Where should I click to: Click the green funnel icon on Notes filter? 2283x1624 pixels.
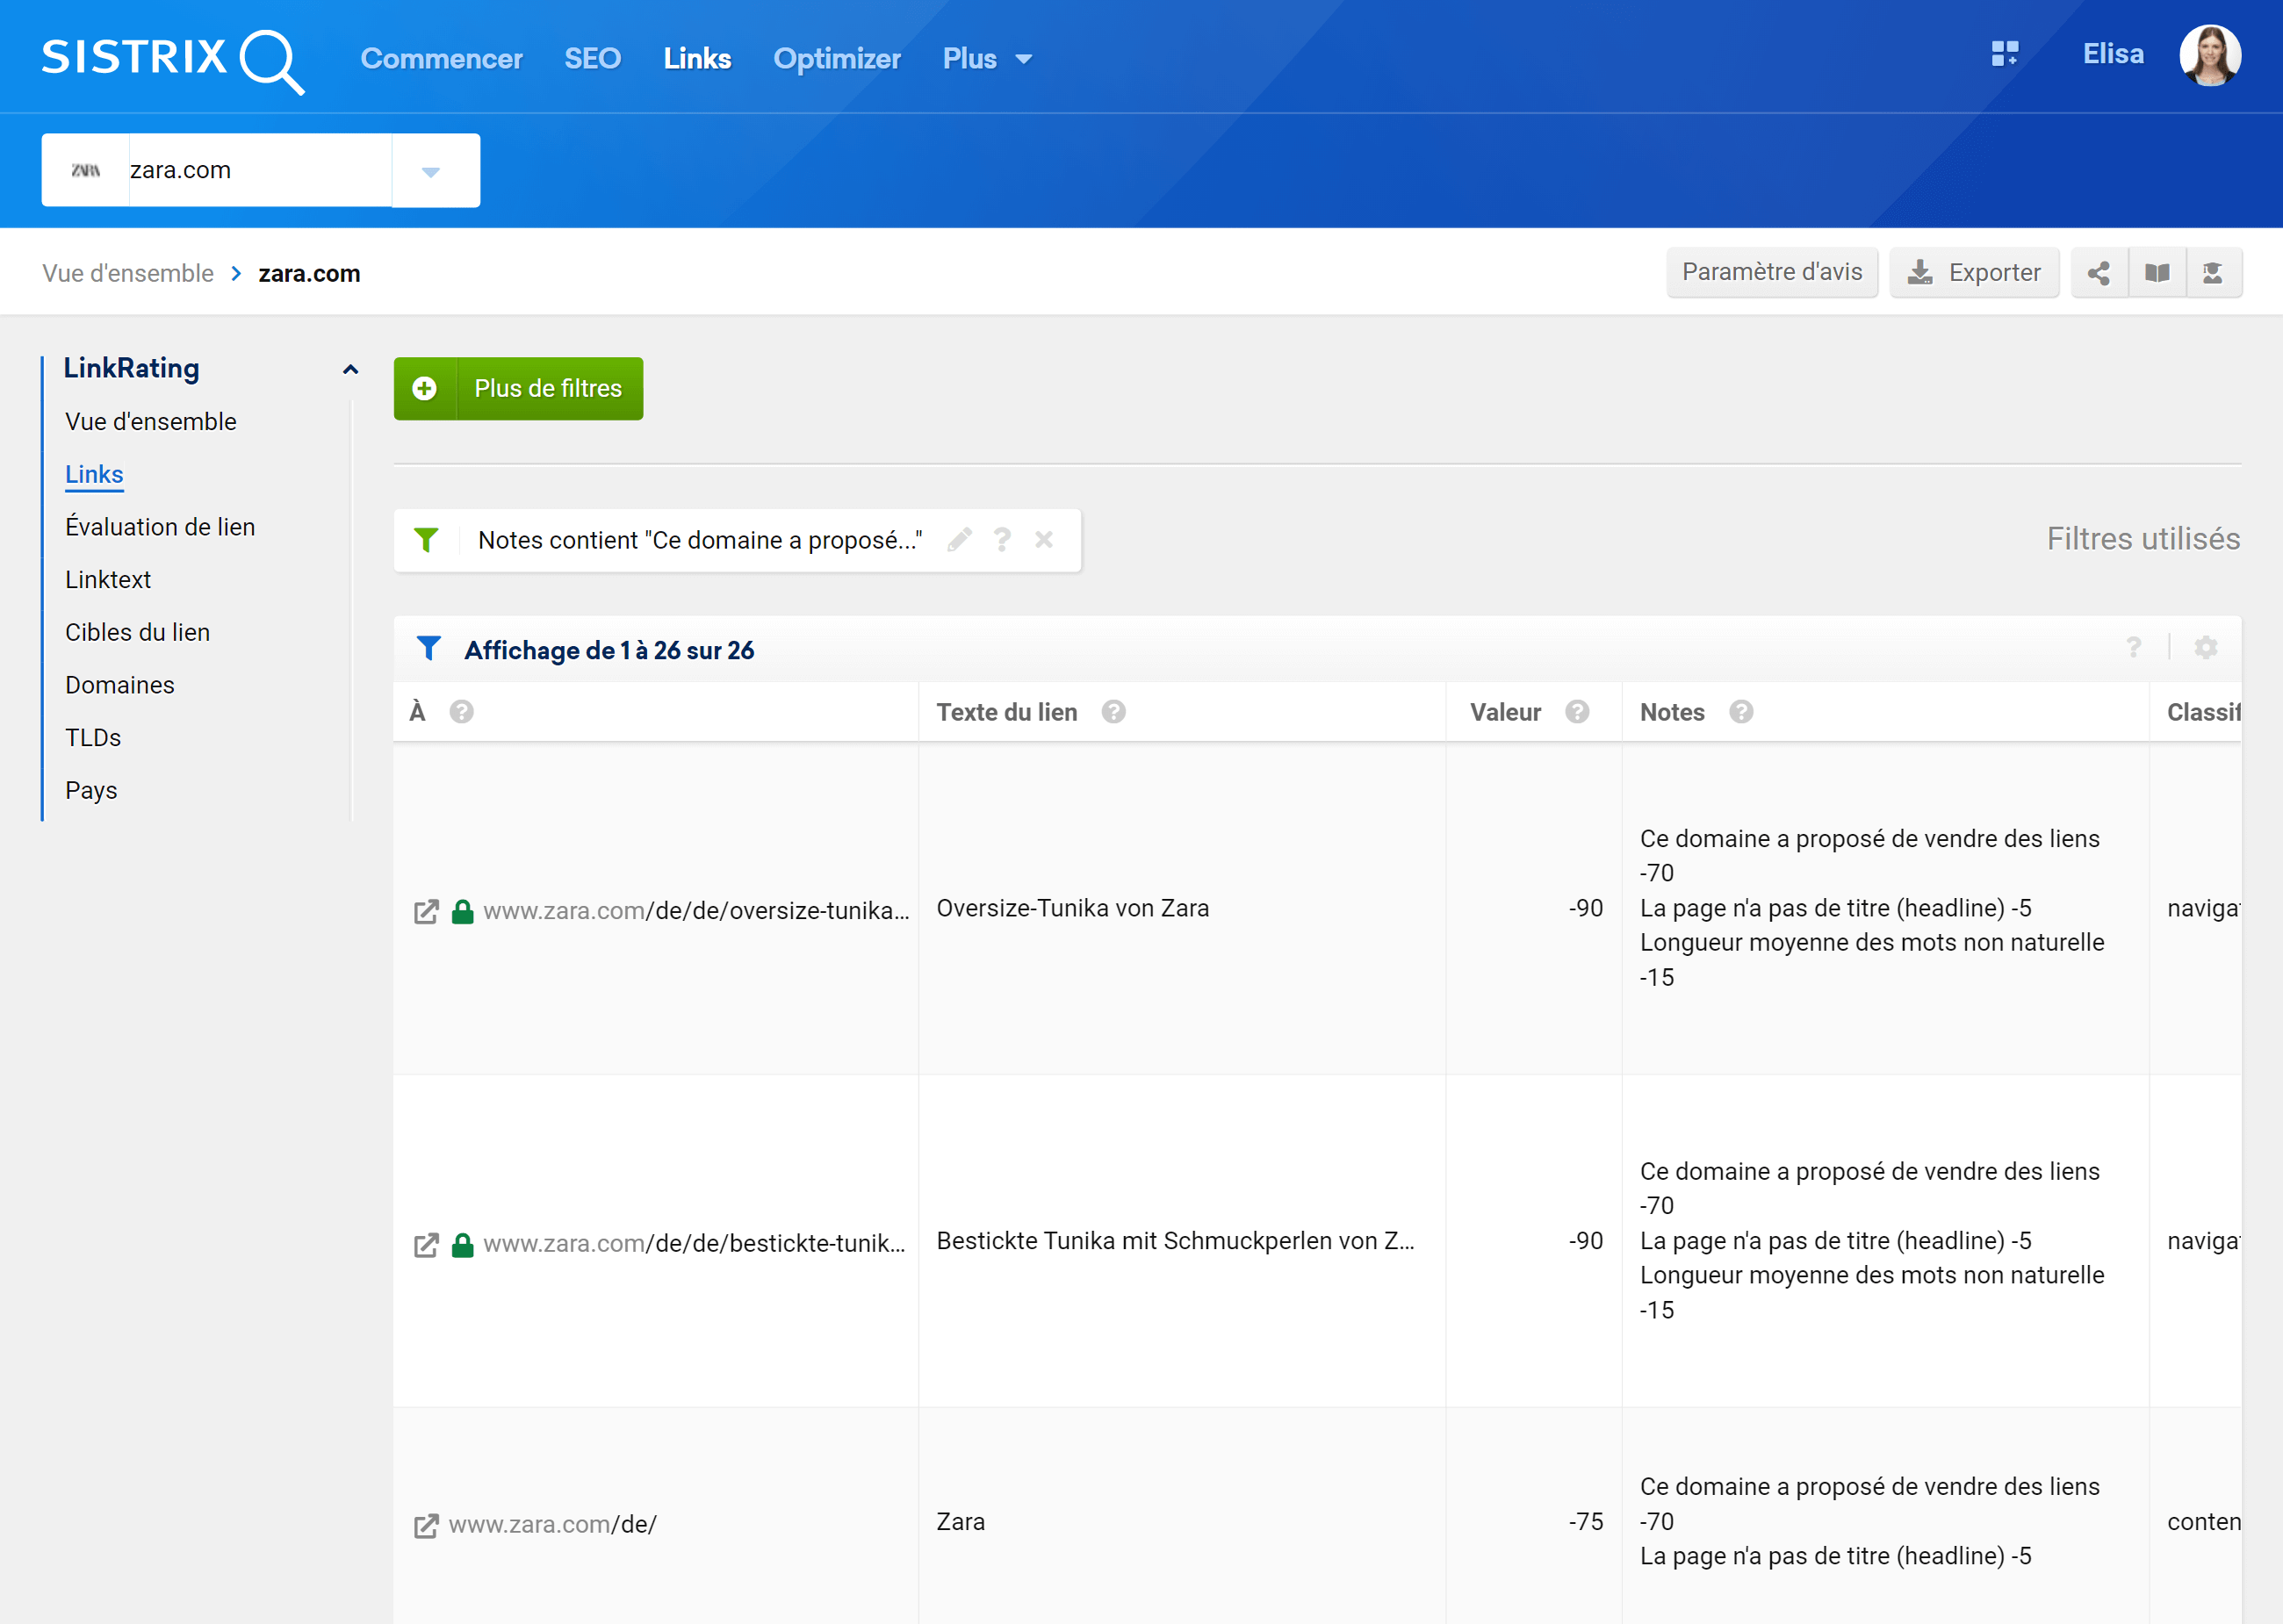point(427,540)
